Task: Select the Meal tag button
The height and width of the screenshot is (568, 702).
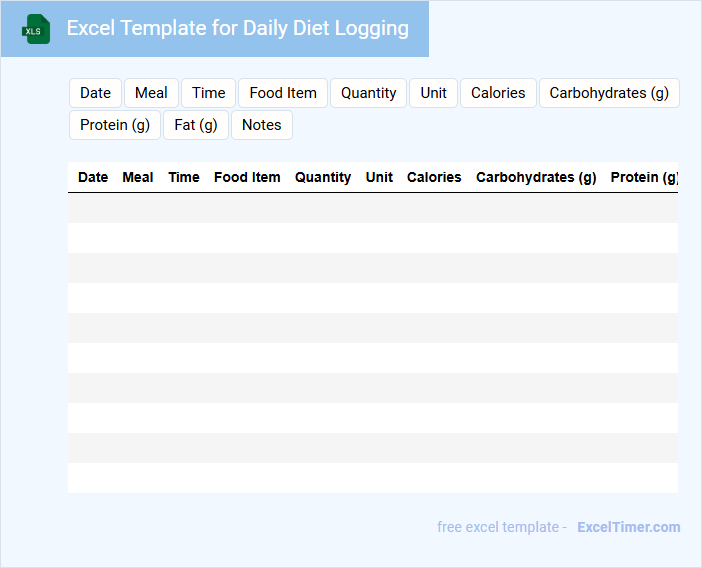Action: coord(151,93)
